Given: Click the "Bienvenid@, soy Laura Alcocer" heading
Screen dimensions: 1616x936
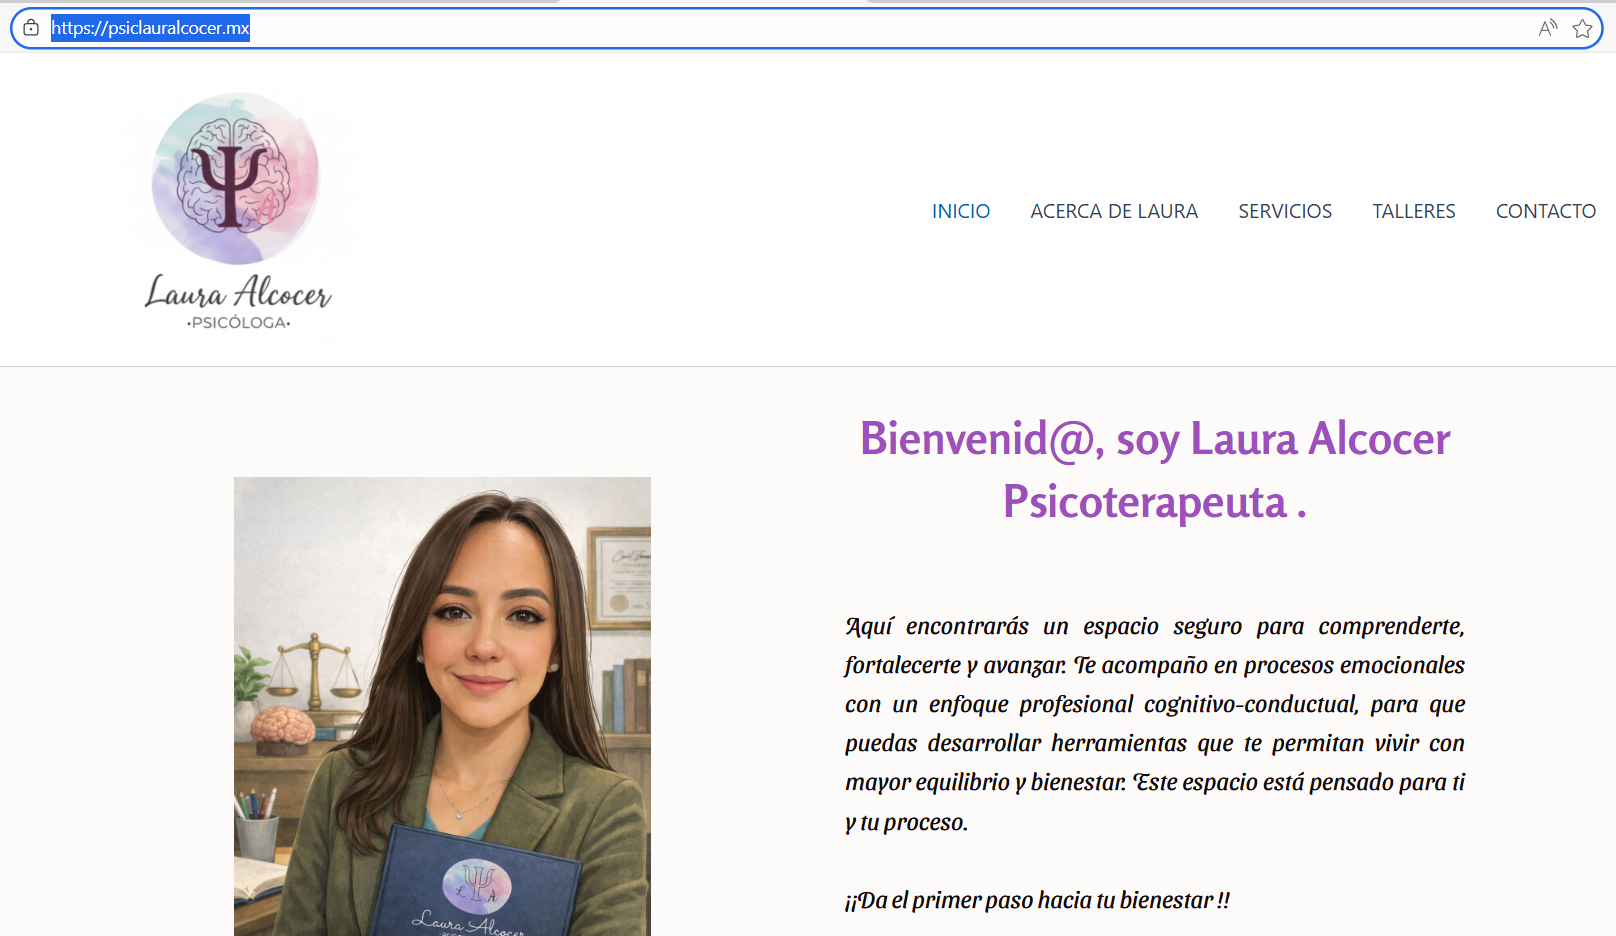Looking at the screenshot, I should click(1154, 439).
